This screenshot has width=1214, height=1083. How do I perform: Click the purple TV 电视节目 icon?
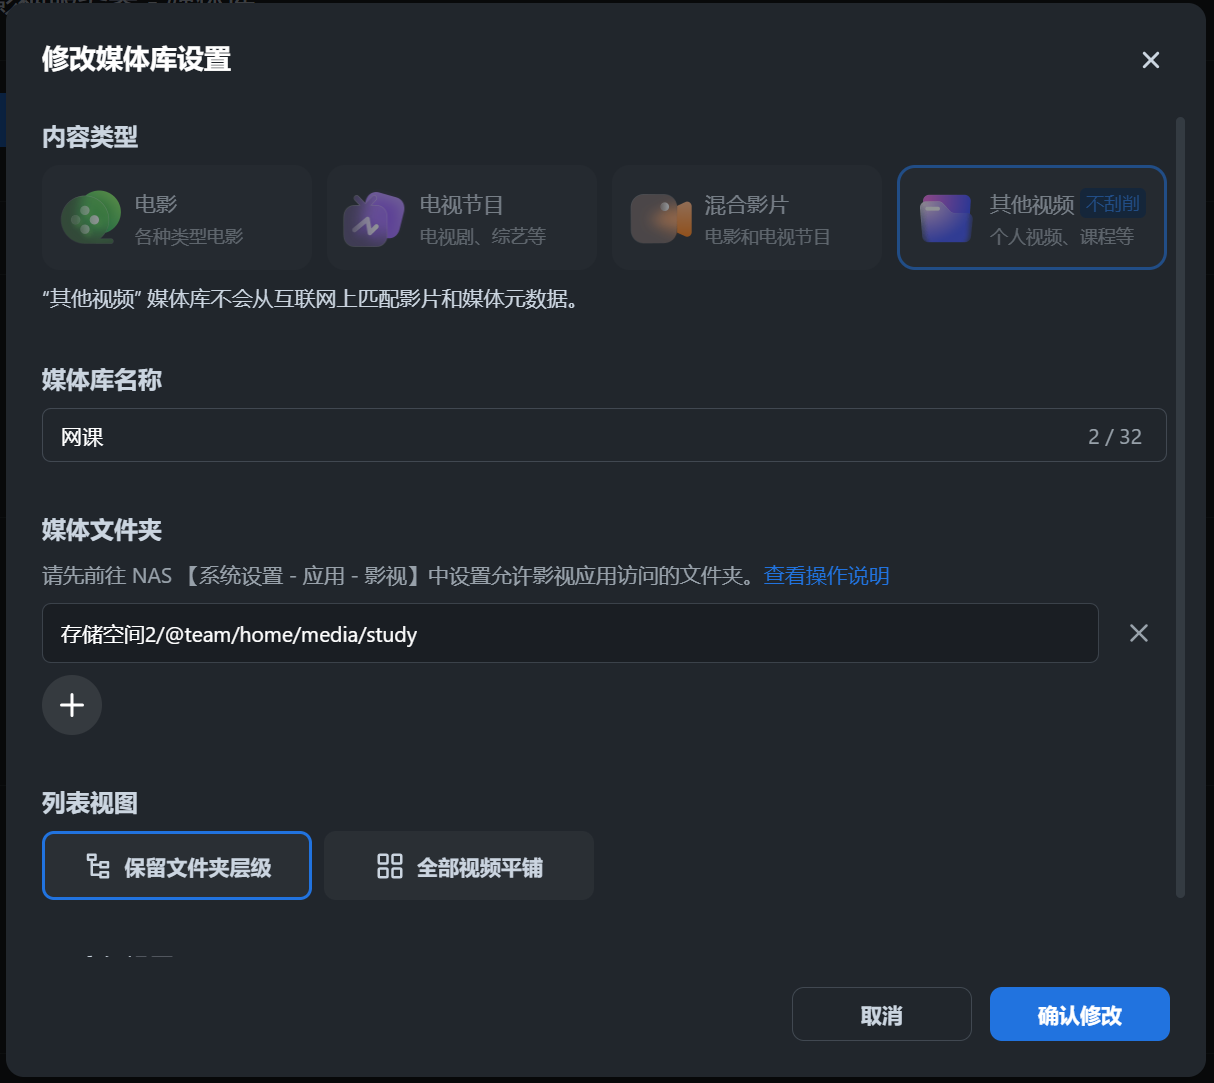pyautogui.click(x=373, y=219)
